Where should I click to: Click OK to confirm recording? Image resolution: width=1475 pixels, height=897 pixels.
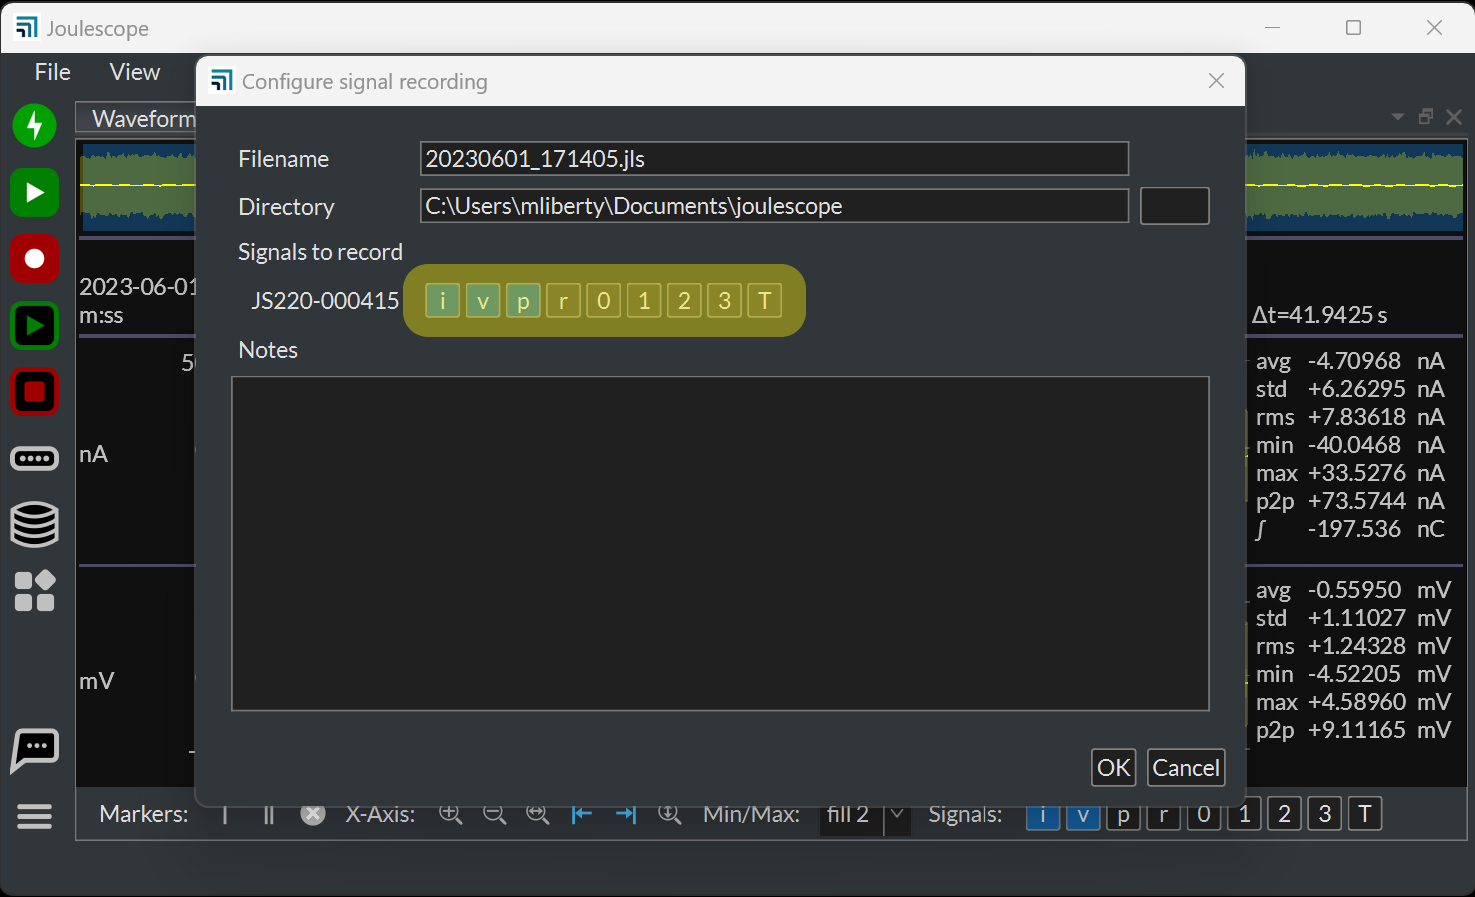pos(1114,768)
